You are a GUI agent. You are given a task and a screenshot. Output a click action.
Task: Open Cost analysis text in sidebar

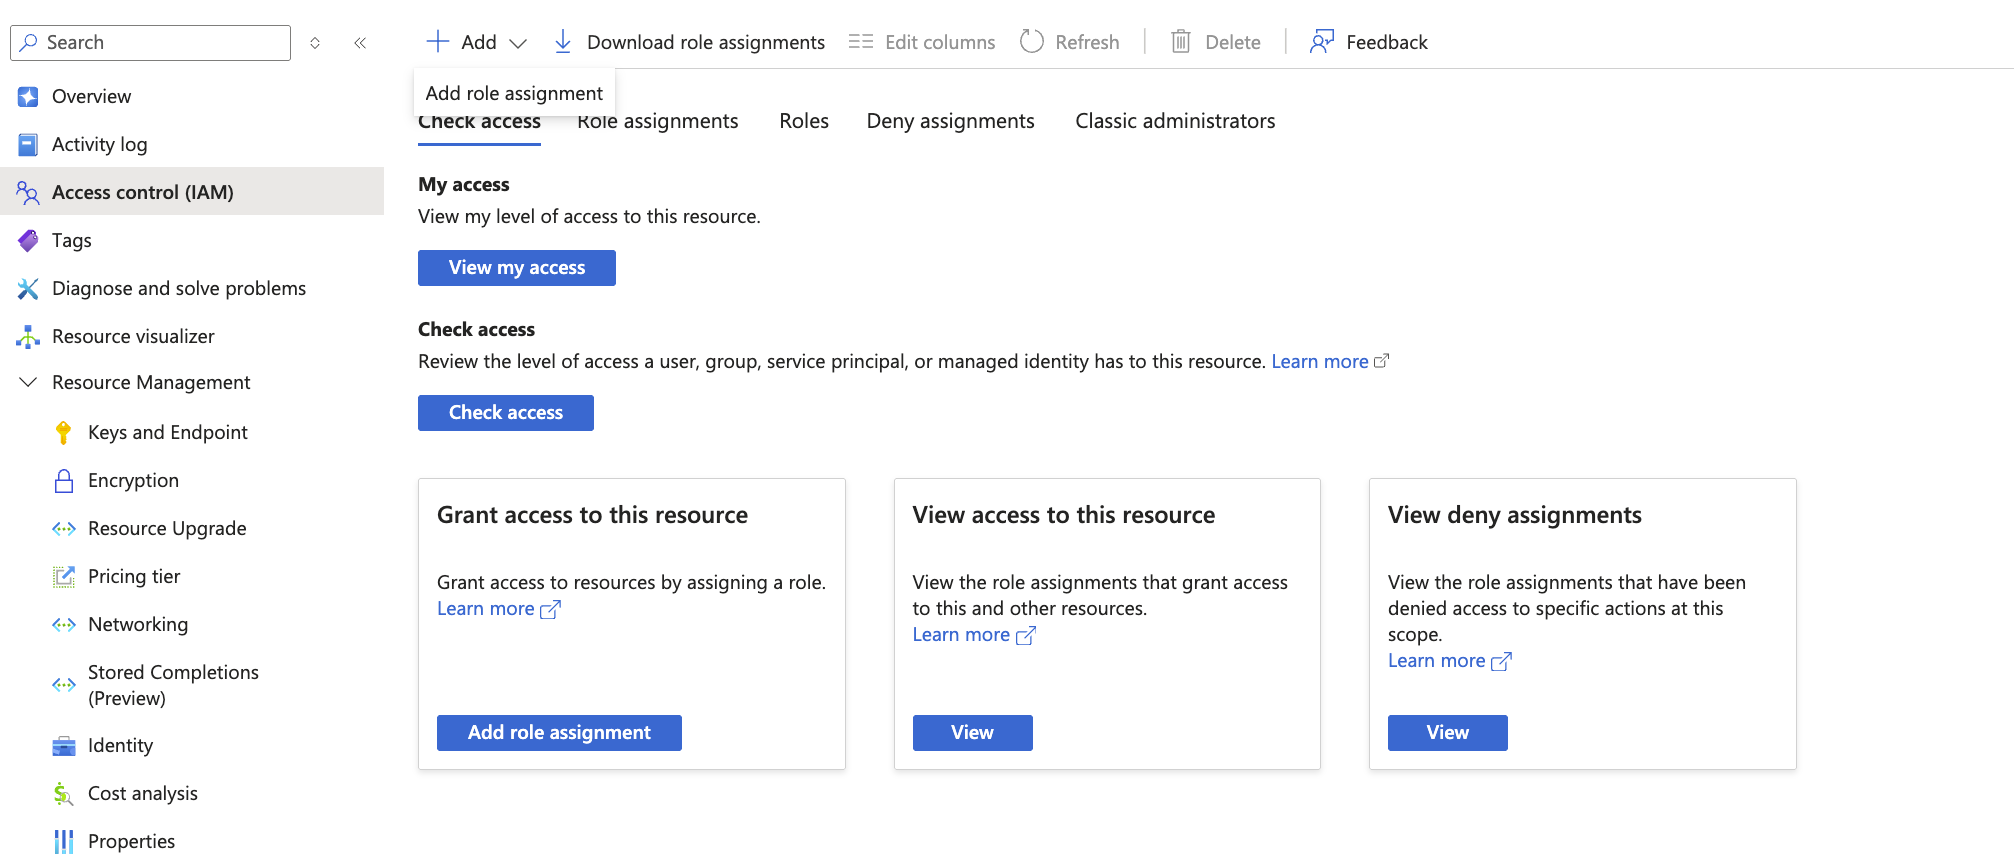click(x=143, y=794)
